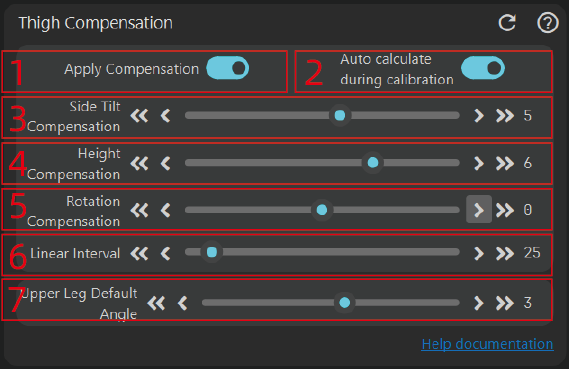This screenshot has height=369, width=569.
Task: Click Linear Interval double-right arrow
Action: 505,253
